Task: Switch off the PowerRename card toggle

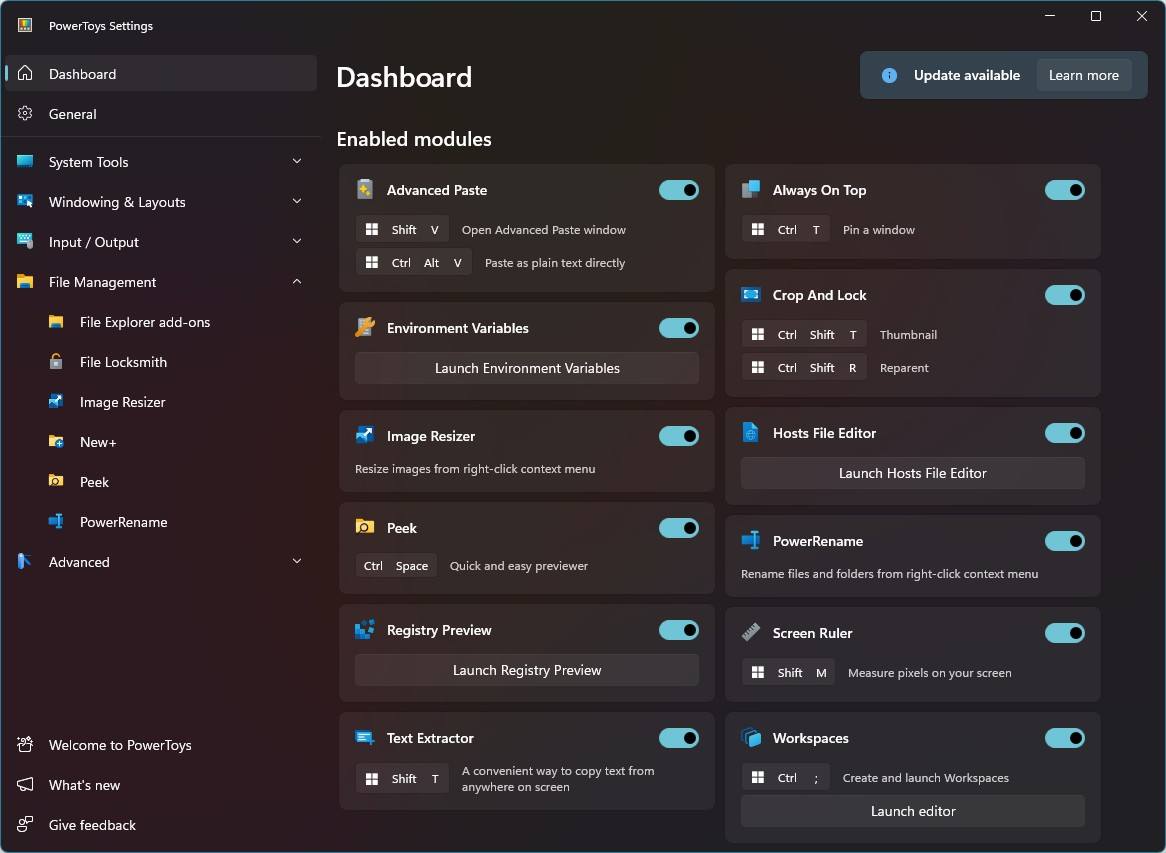Action: [1065, 541]
